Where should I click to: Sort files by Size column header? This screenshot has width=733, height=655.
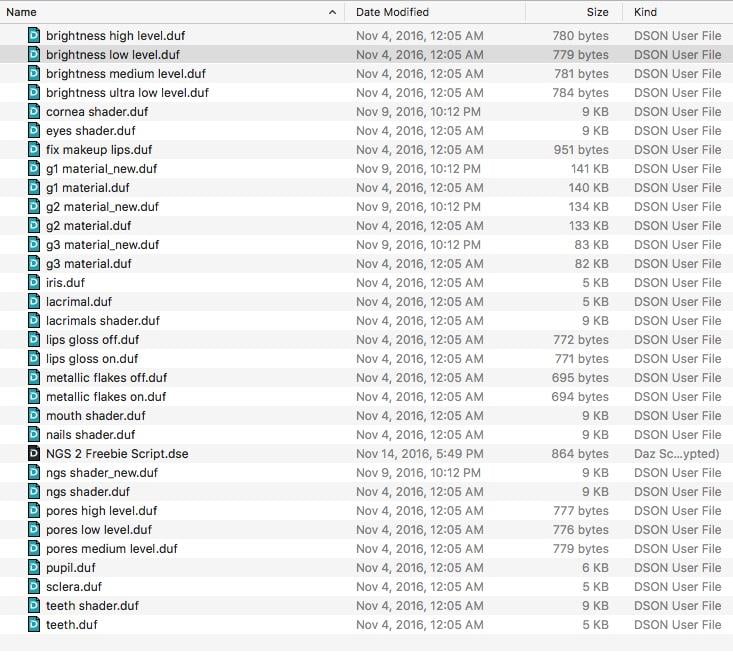(x=597, y=12)
